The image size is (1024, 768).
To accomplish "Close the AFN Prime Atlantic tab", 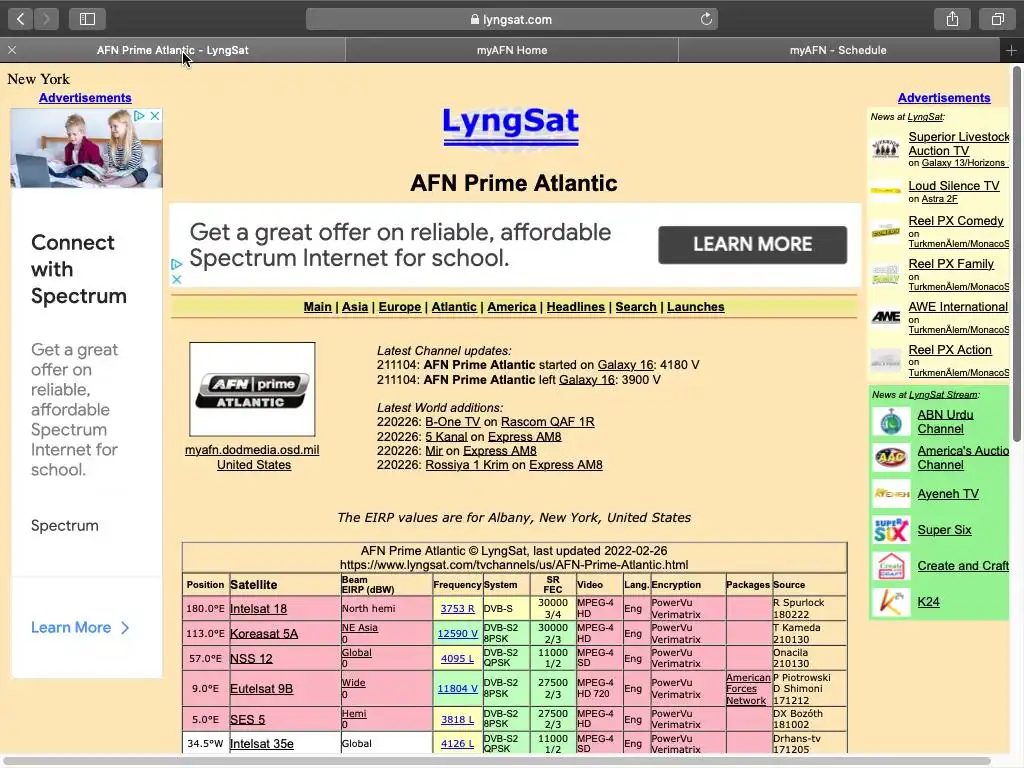I will click(x=12, y=50).
